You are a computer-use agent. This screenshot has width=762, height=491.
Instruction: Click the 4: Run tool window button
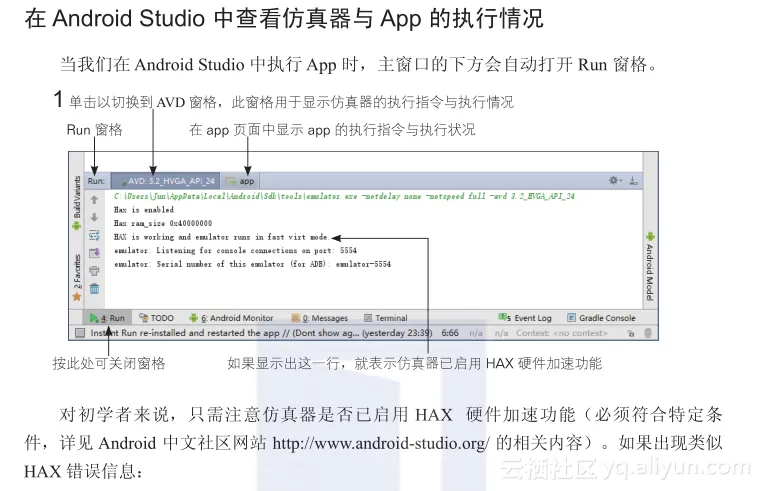pos(107,318)
